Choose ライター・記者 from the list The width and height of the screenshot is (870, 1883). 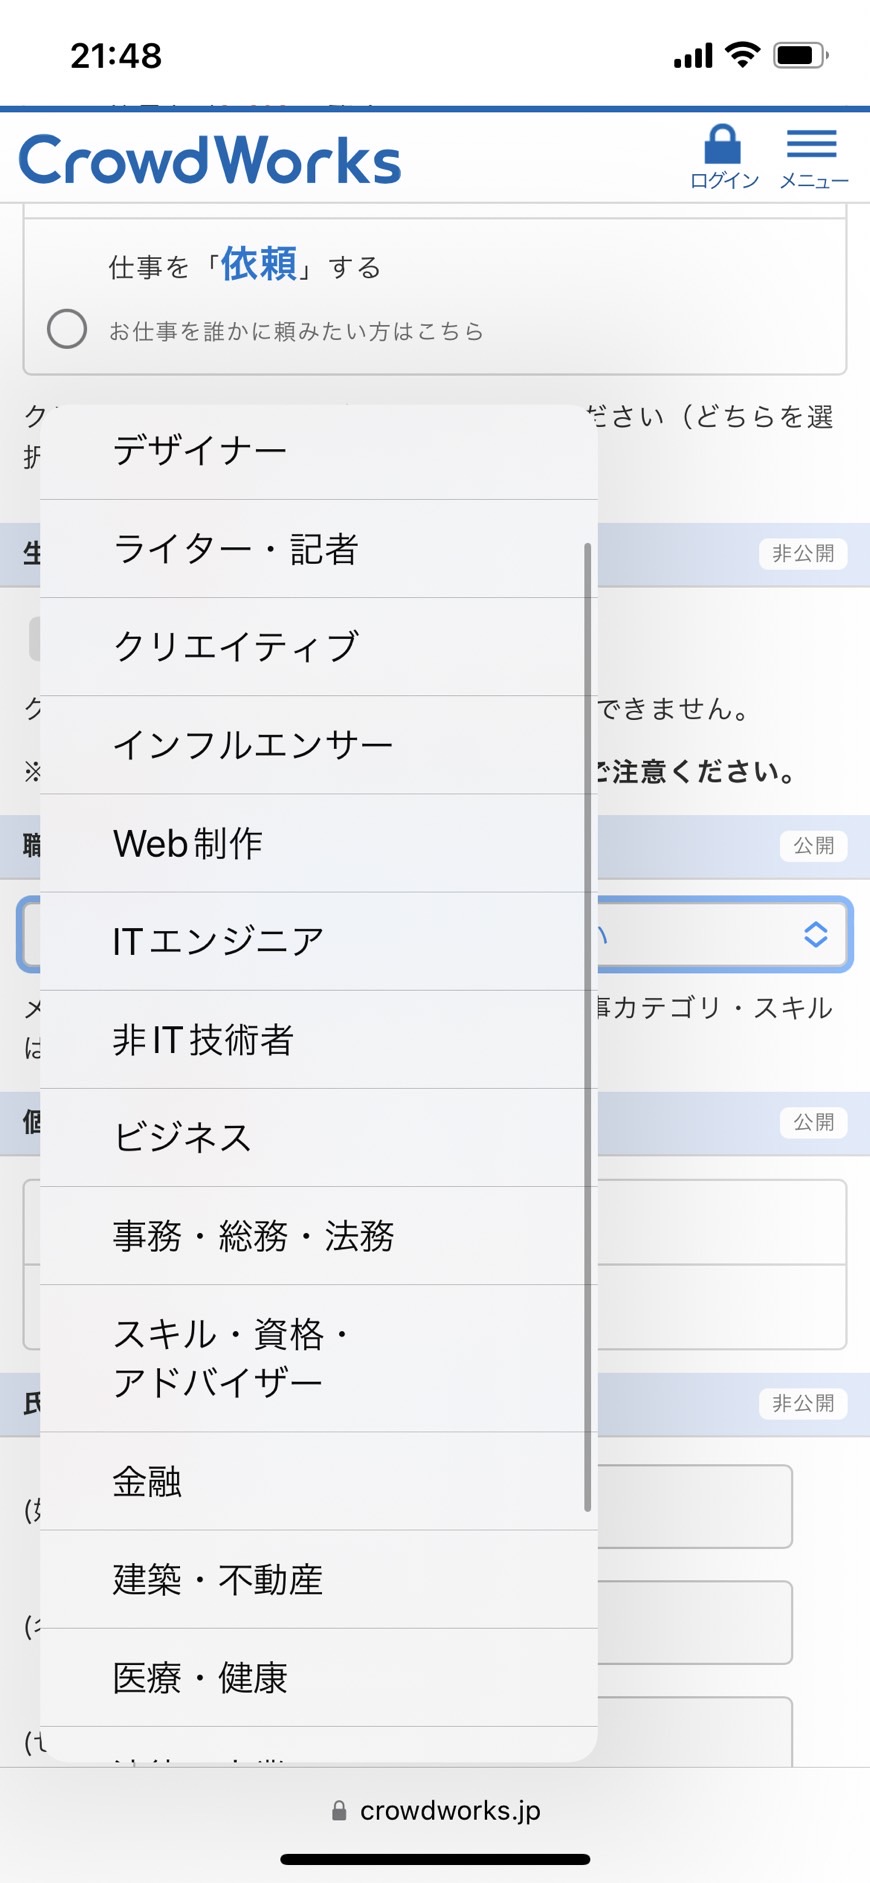pos(319,549)
